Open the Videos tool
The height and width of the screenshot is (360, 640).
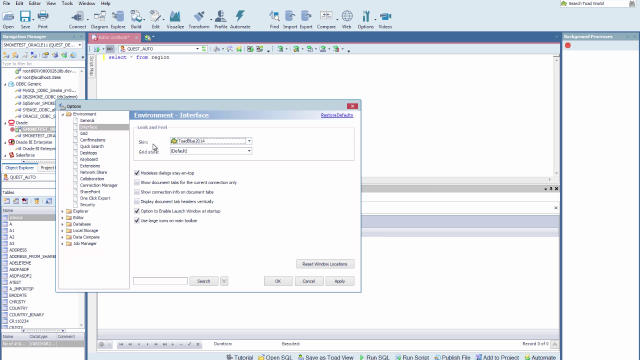coord(385,19)
